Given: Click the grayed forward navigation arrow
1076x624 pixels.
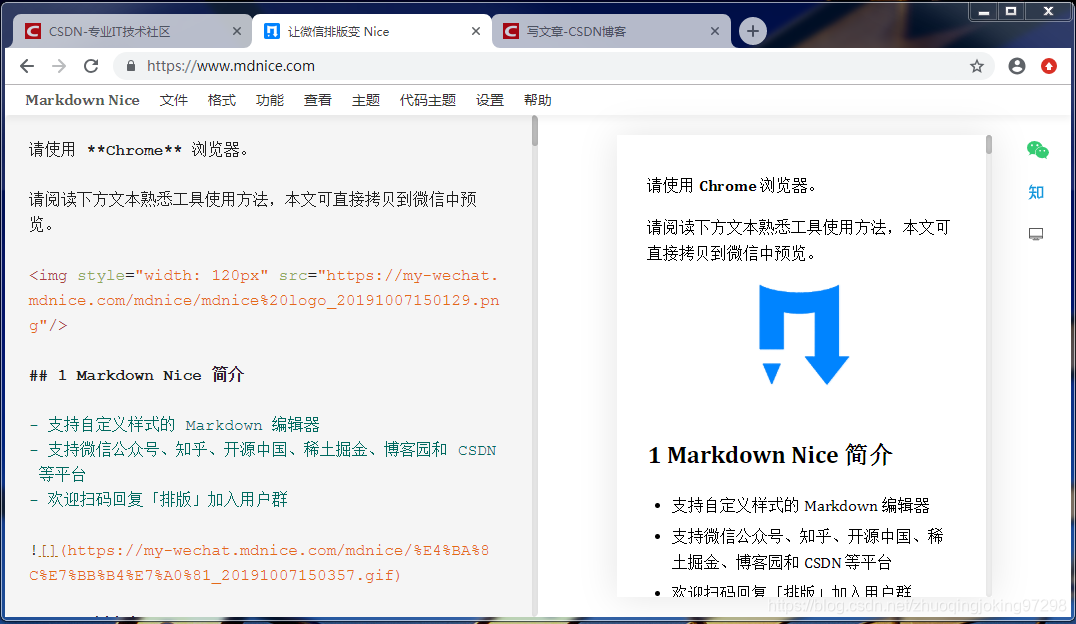Looking at the screenshot, I should click(x=59, y=65).
